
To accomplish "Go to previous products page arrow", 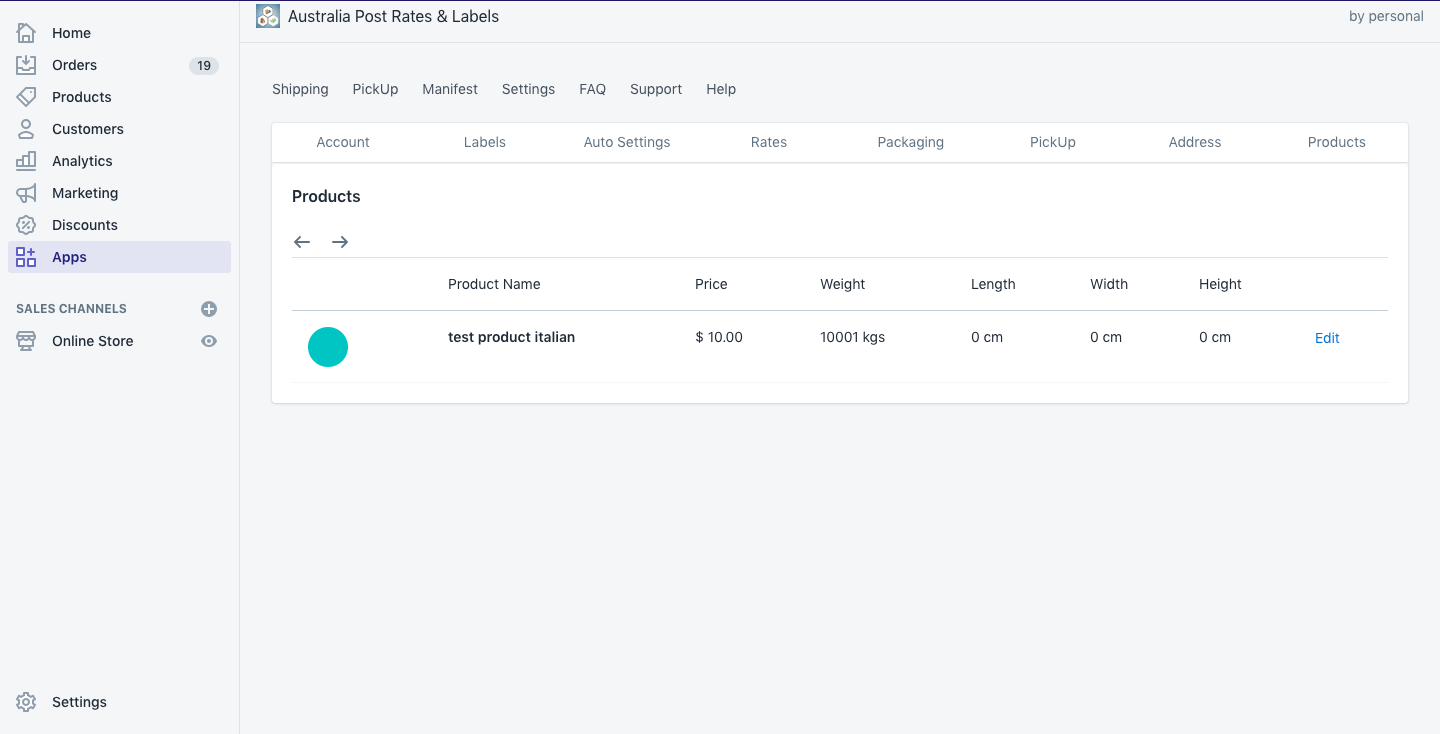I will (302, 242).
